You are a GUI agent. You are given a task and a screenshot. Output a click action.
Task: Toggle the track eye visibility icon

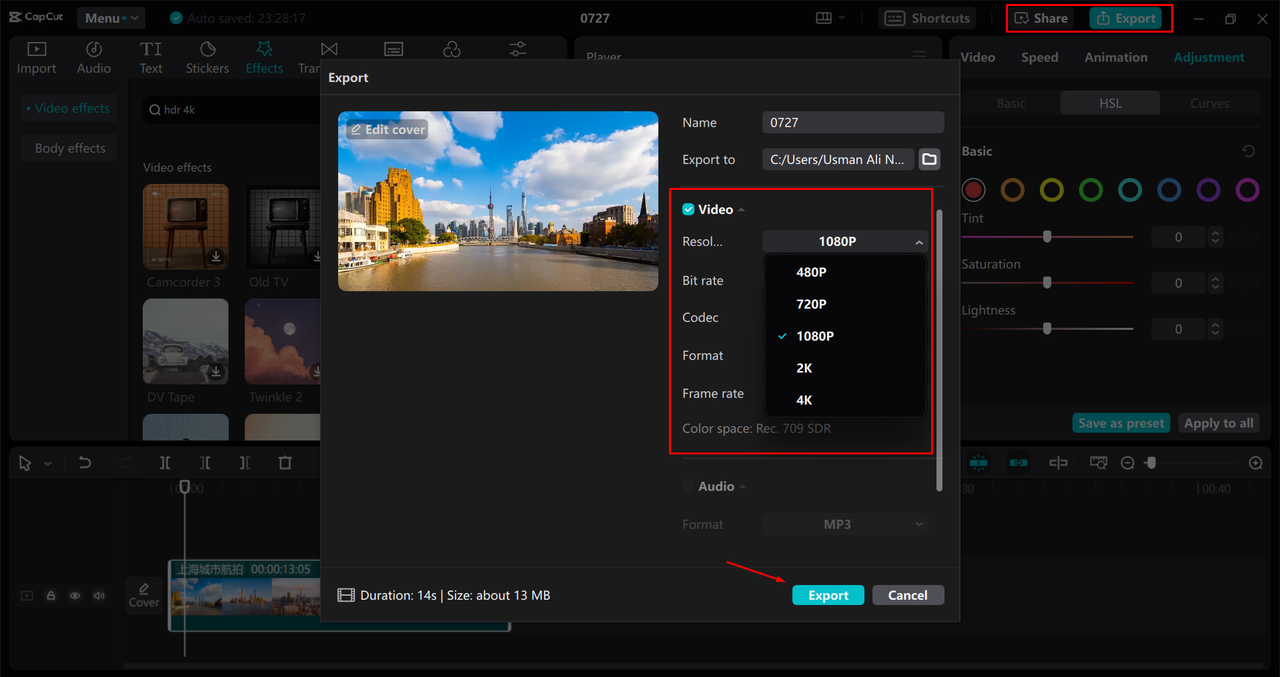[75, 596]
